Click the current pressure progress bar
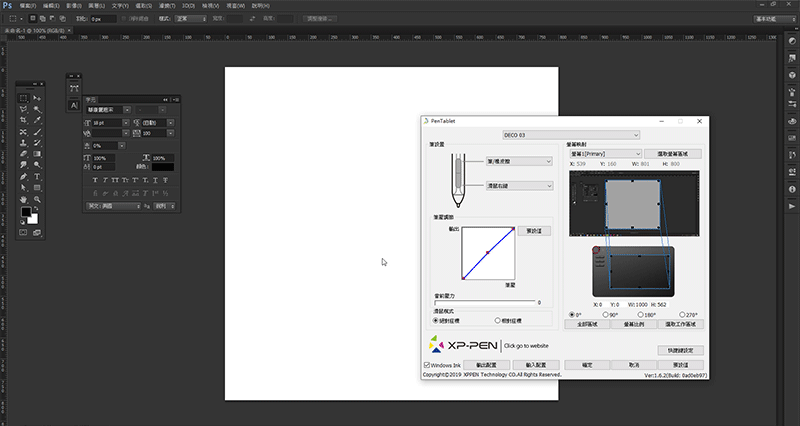 pyautogui.click(x=485, y=303)
